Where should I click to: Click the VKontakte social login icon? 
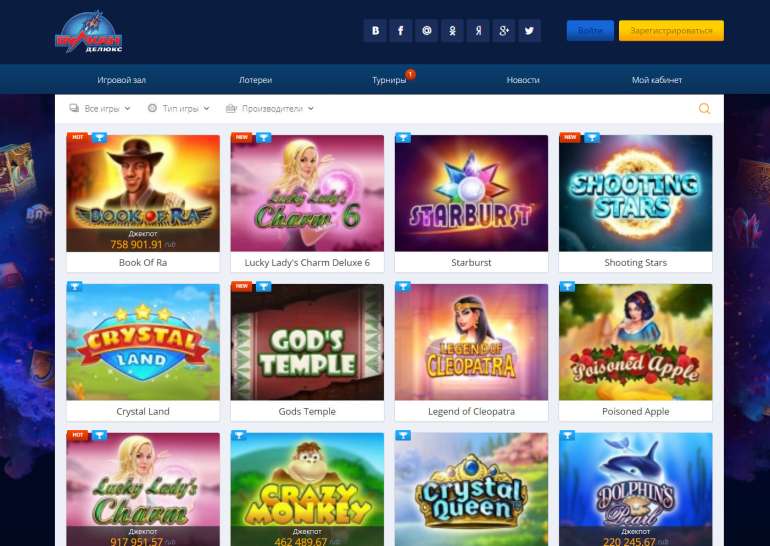pos(375,31)
